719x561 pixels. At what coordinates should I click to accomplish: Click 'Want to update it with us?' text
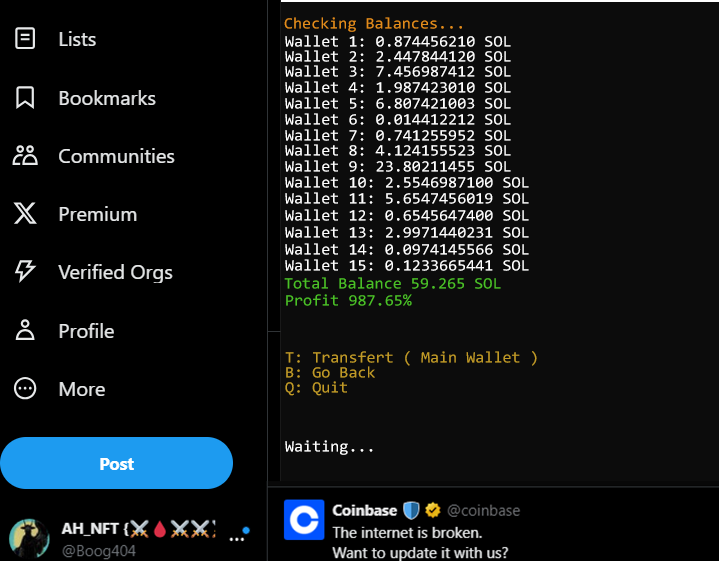pyautogui.click(x=420, y=552)
